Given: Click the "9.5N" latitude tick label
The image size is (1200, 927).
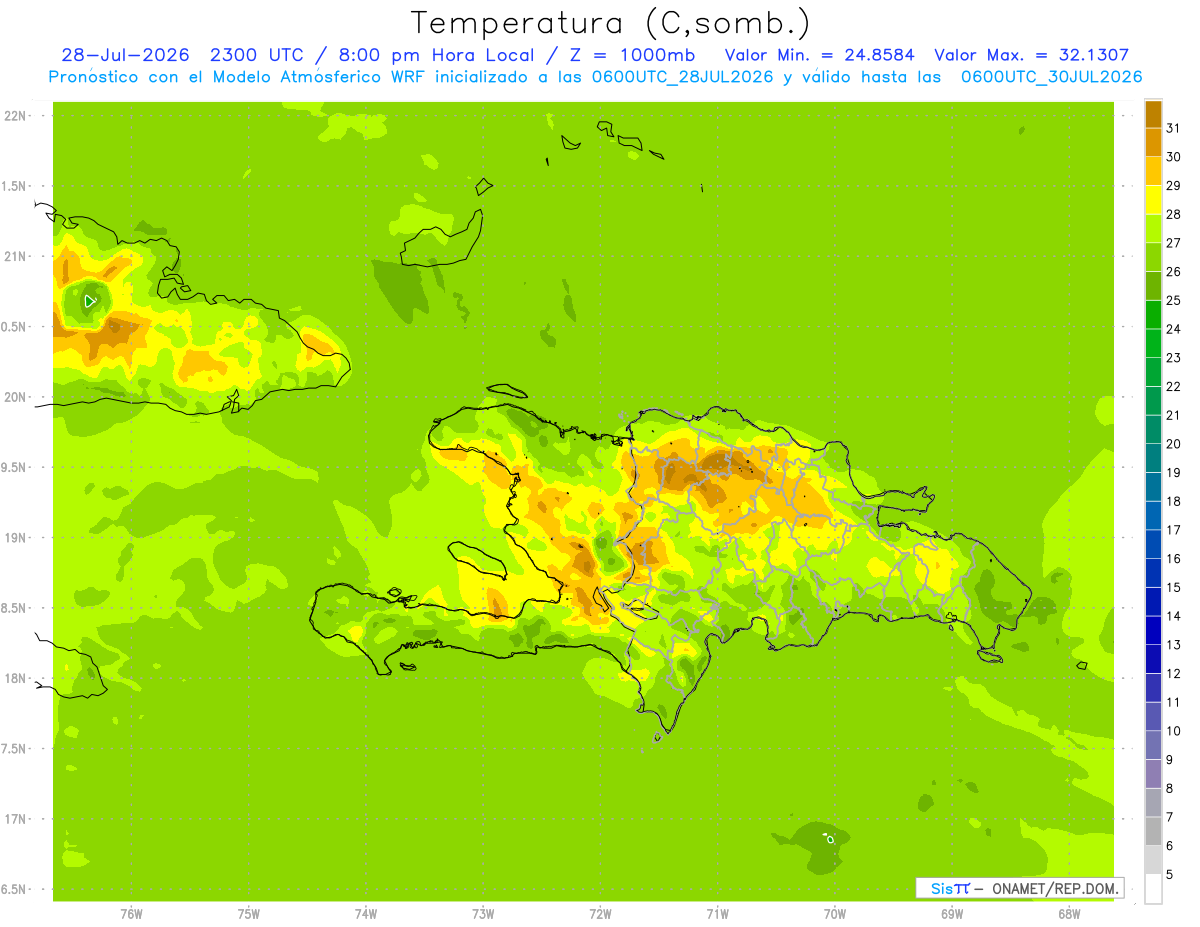Looking at the screenshot, I should pos(15,467).
